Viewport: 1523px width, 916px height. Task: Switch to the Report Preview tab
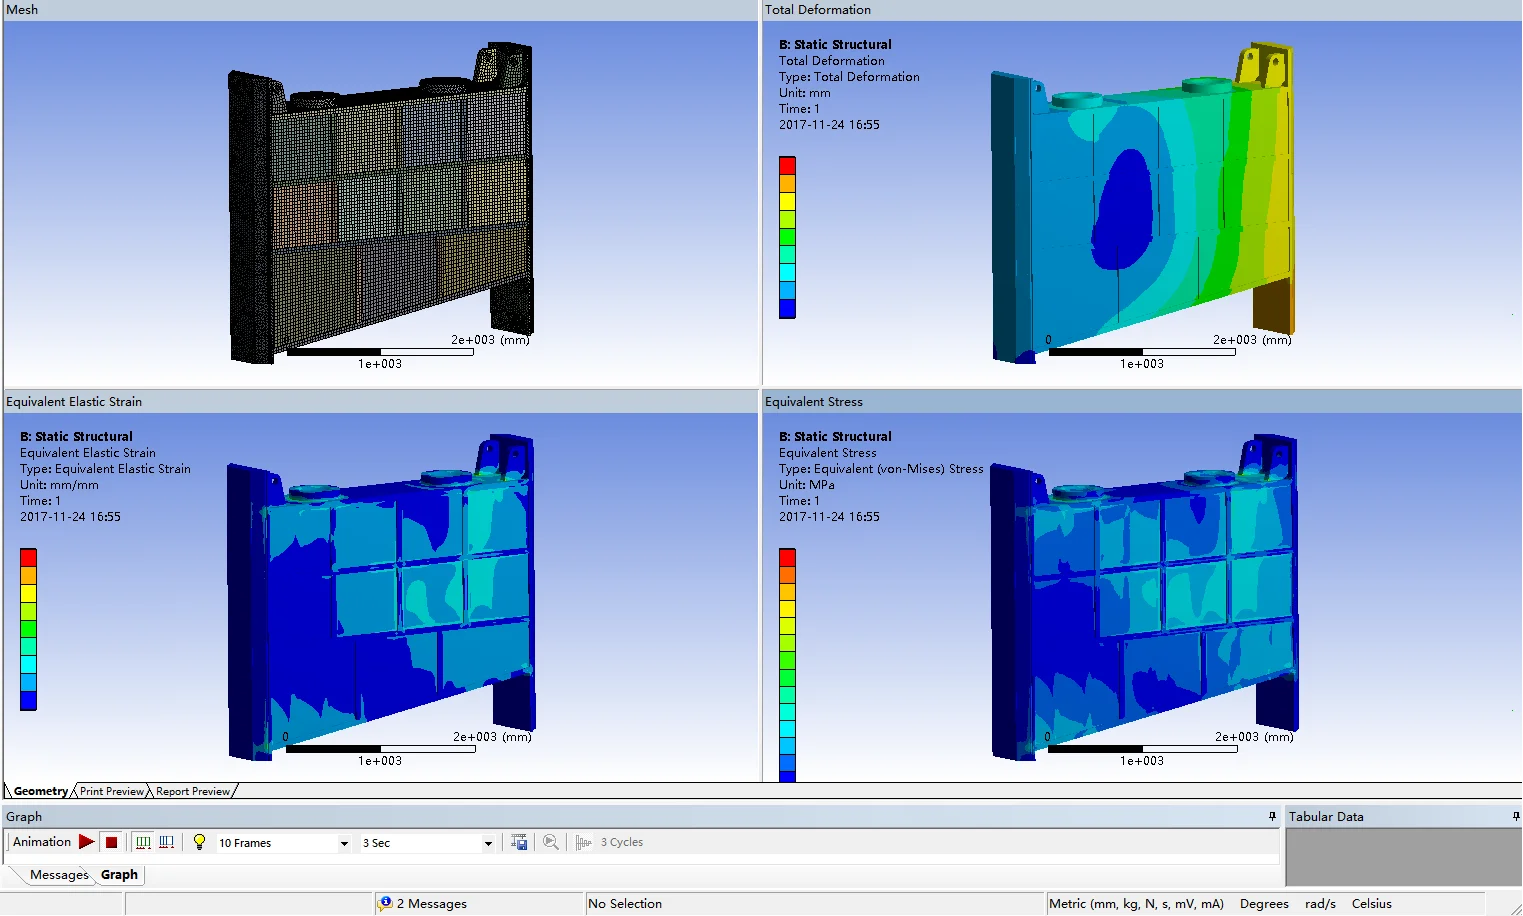pos(193,791)
